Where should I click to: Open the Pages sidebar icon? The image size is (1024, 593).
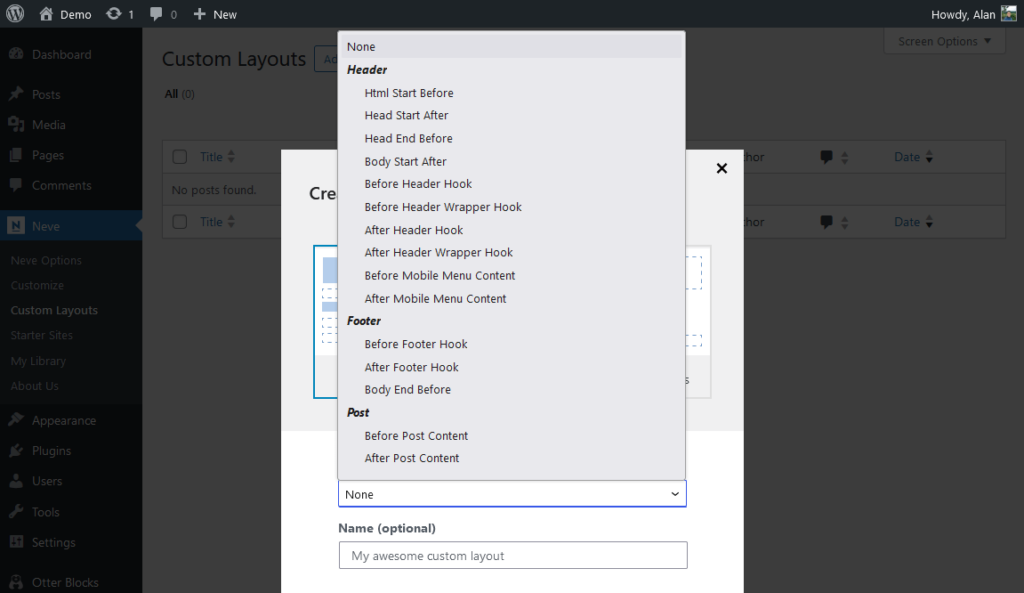(16, 155)
